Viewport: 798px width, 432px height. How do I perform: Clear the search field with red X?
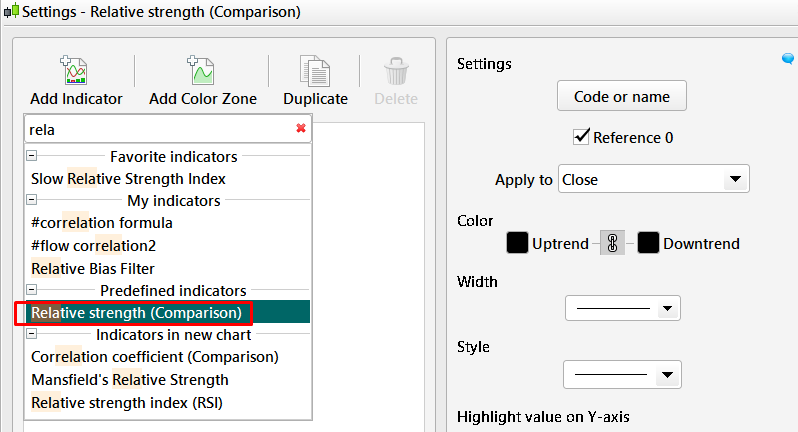point(301,129)
